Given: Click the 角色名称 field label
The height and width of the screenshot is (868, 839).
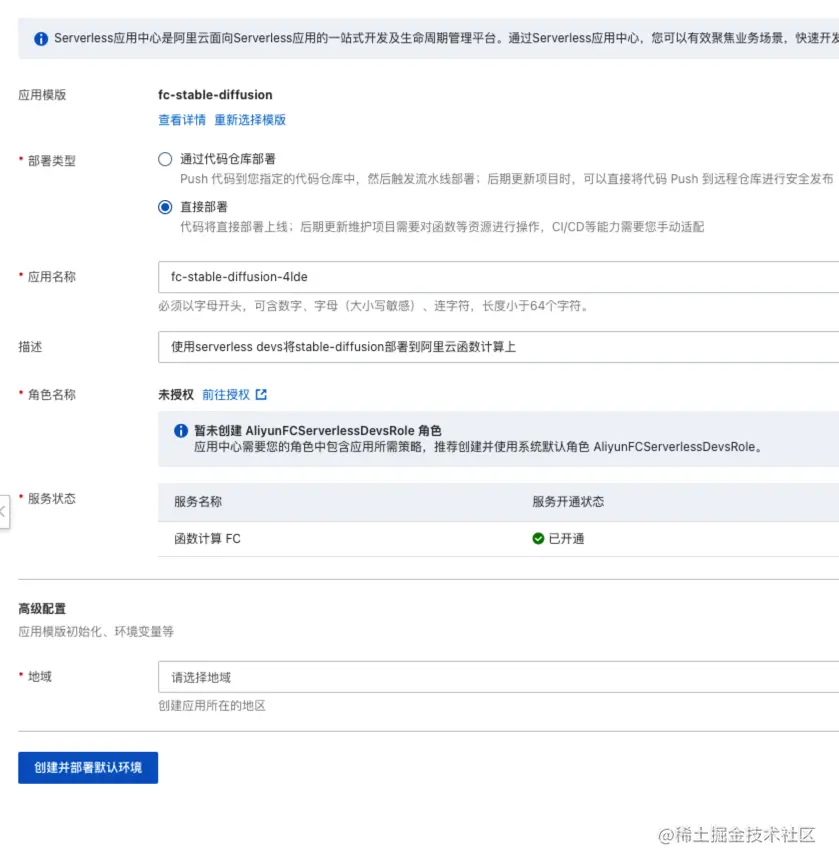Looking at the screenshot, I should click(x=51, y=395).
